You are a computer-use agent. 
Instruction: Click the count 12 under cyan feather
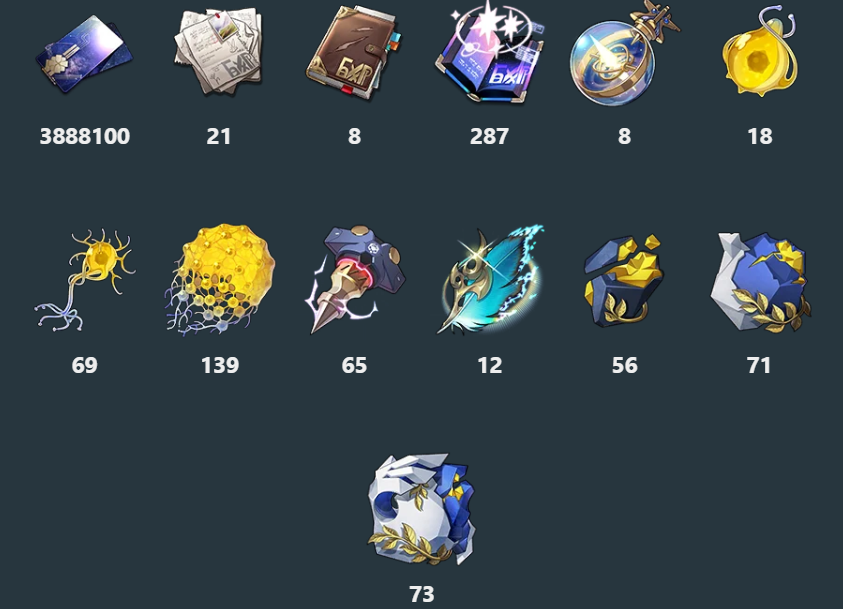click(490, 366)
